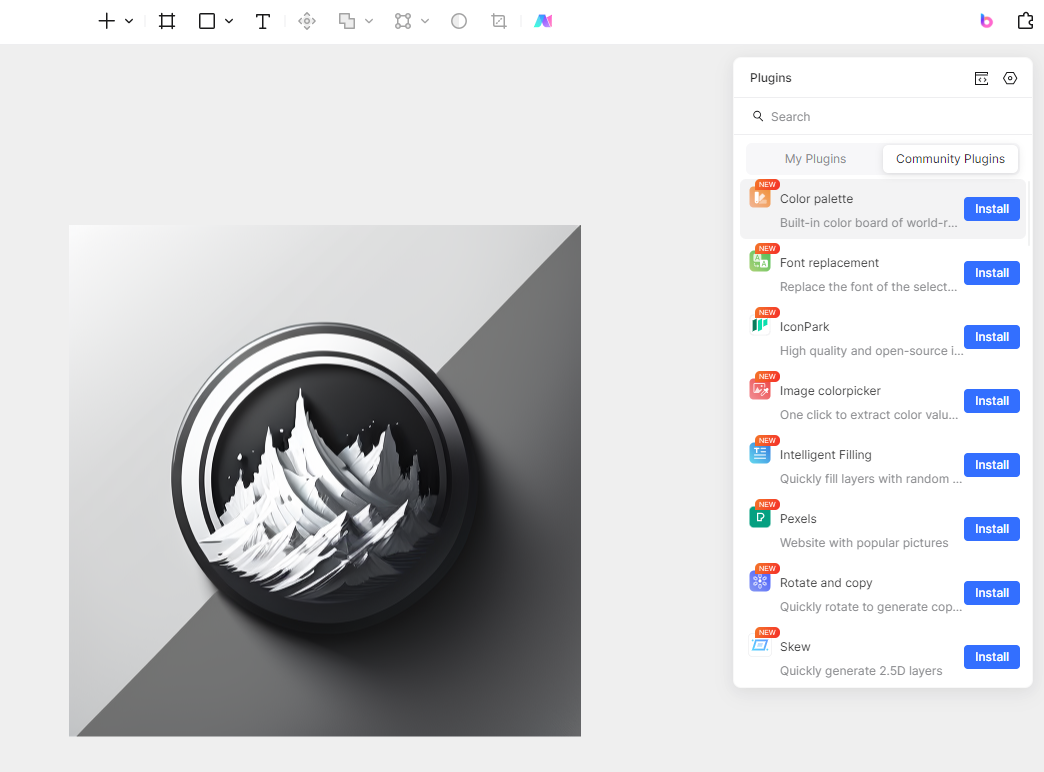Expand the shape tool dropdown arrow

pyautogui.click(x=229, y=21)
